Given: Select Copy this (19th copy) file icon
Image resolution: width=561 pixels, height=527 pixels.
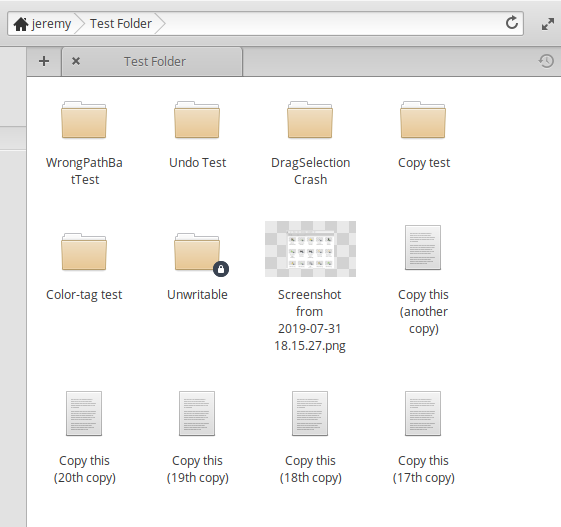Looking at the screenshot, I should (x=197, y=413).
